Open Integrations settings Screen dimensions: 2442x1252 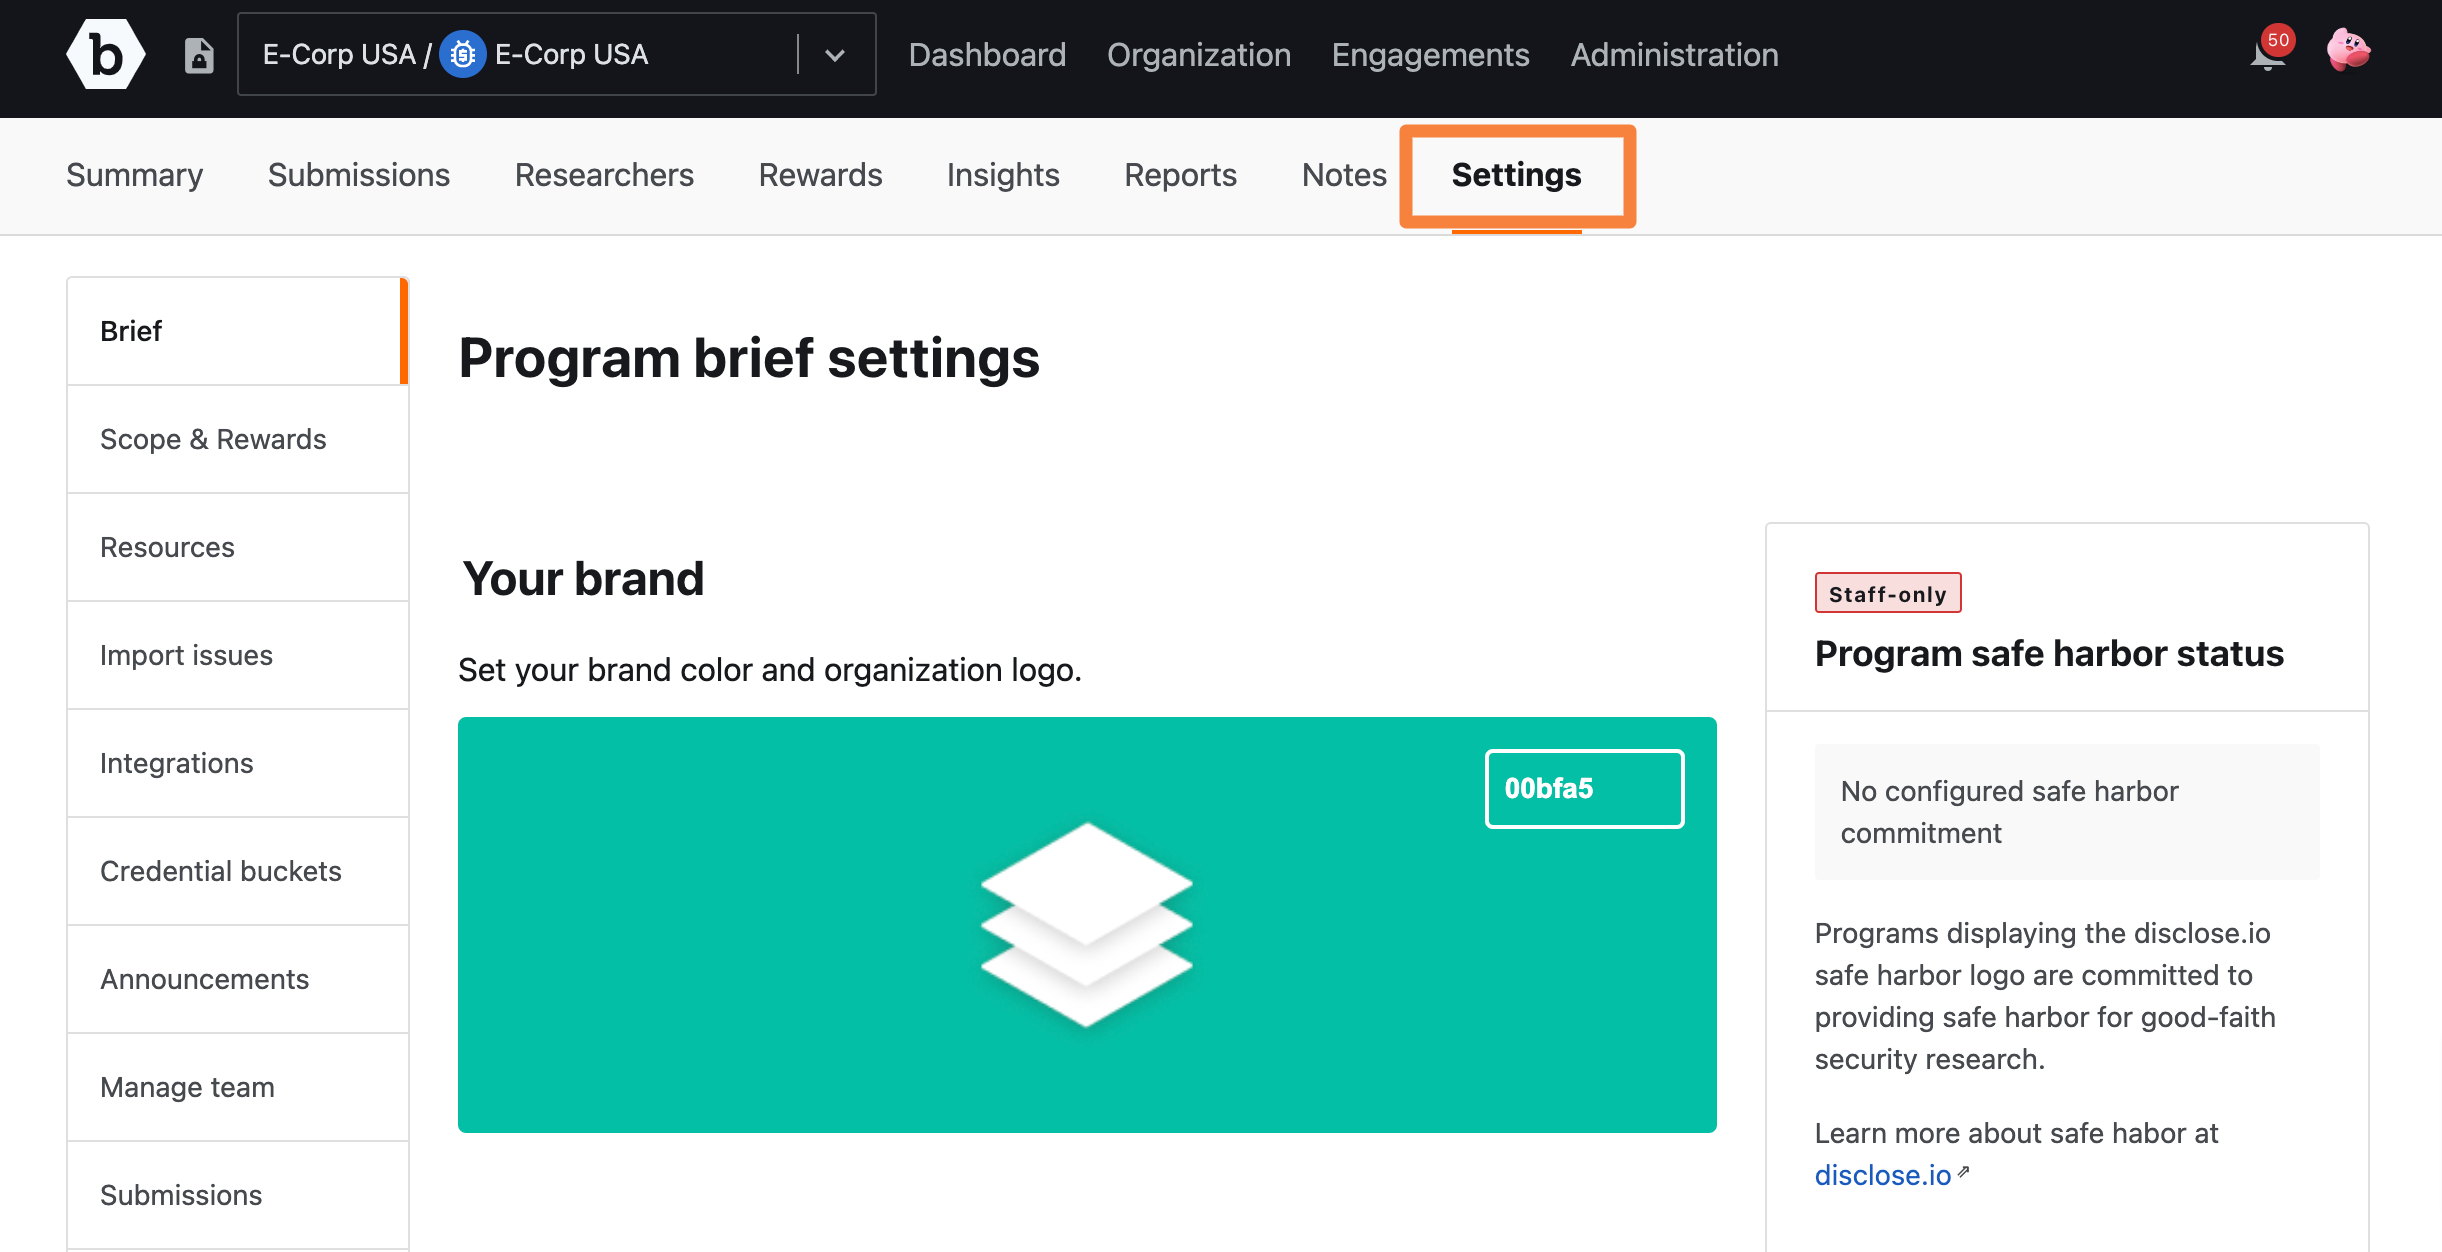coord(237,763)
